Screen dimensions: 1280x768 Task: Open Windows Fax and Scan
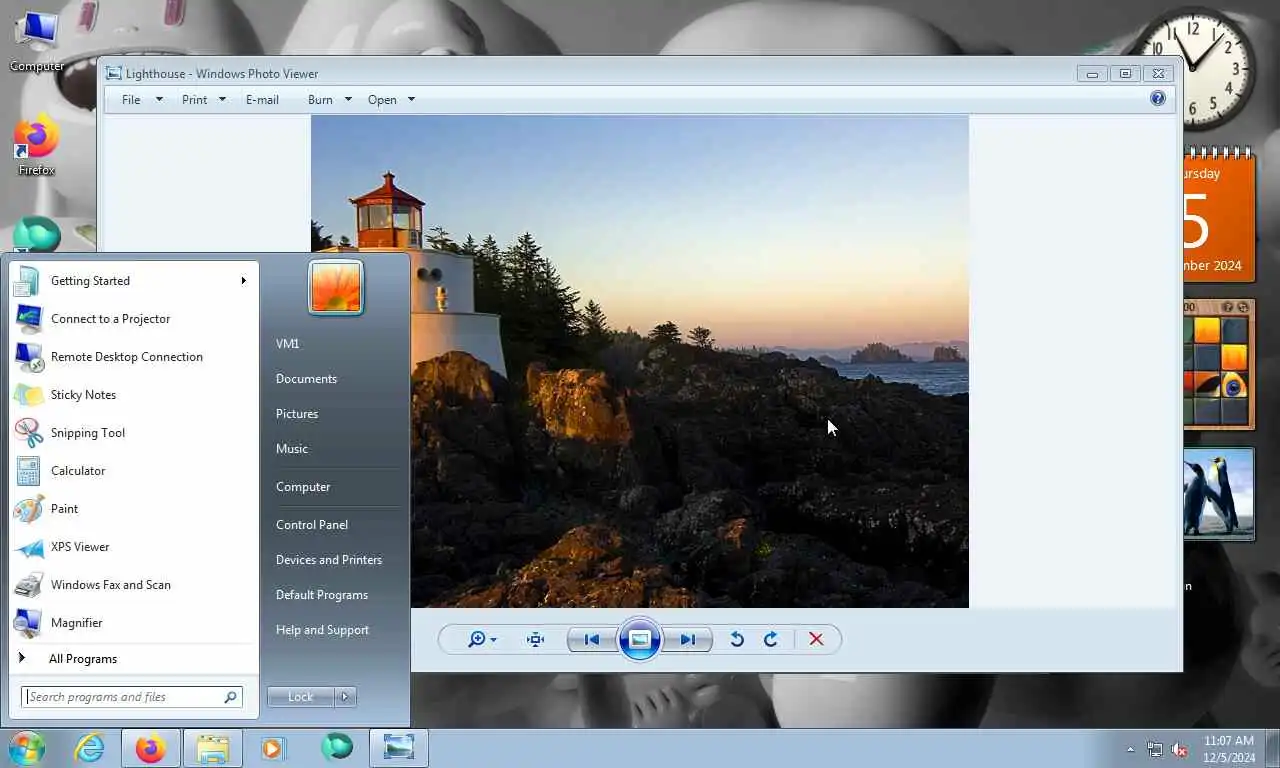134,585
